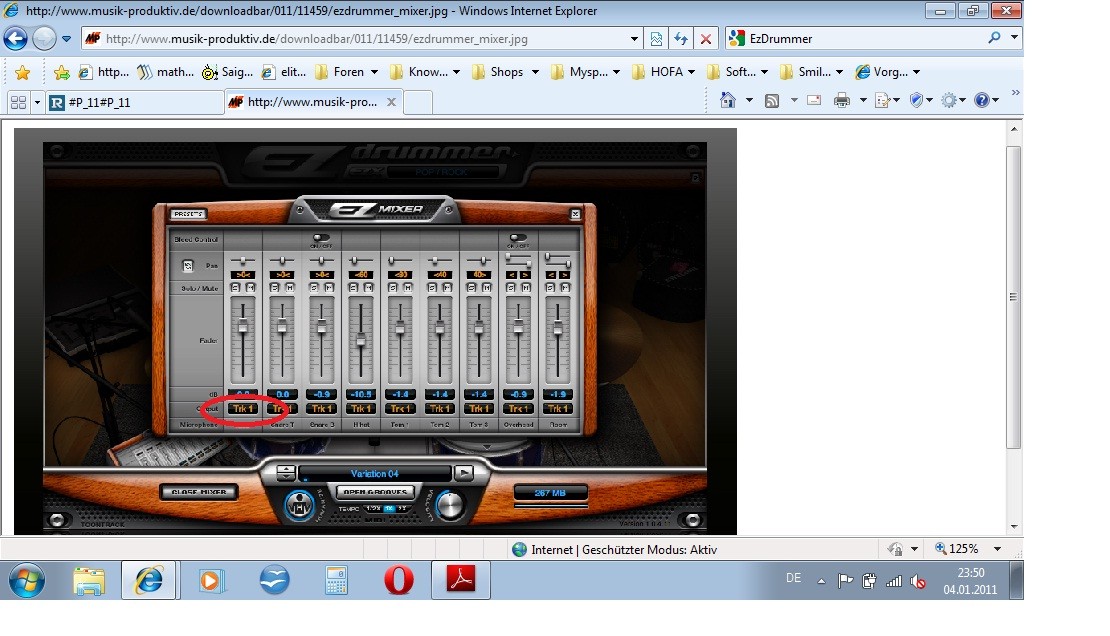
Task: Open Opera from the taskbar
Action: click(x=399, y=580)
